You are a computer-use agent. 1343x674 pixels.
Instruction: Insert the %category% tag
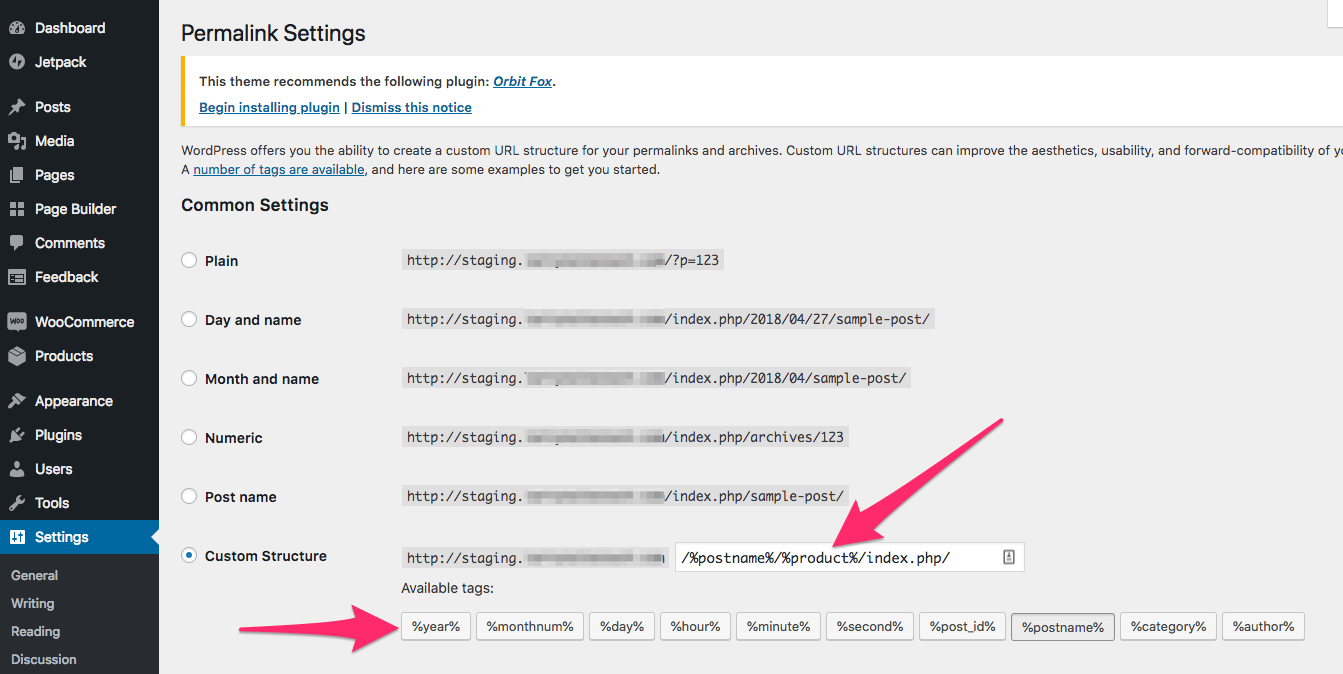click(x=1168, y=627)
